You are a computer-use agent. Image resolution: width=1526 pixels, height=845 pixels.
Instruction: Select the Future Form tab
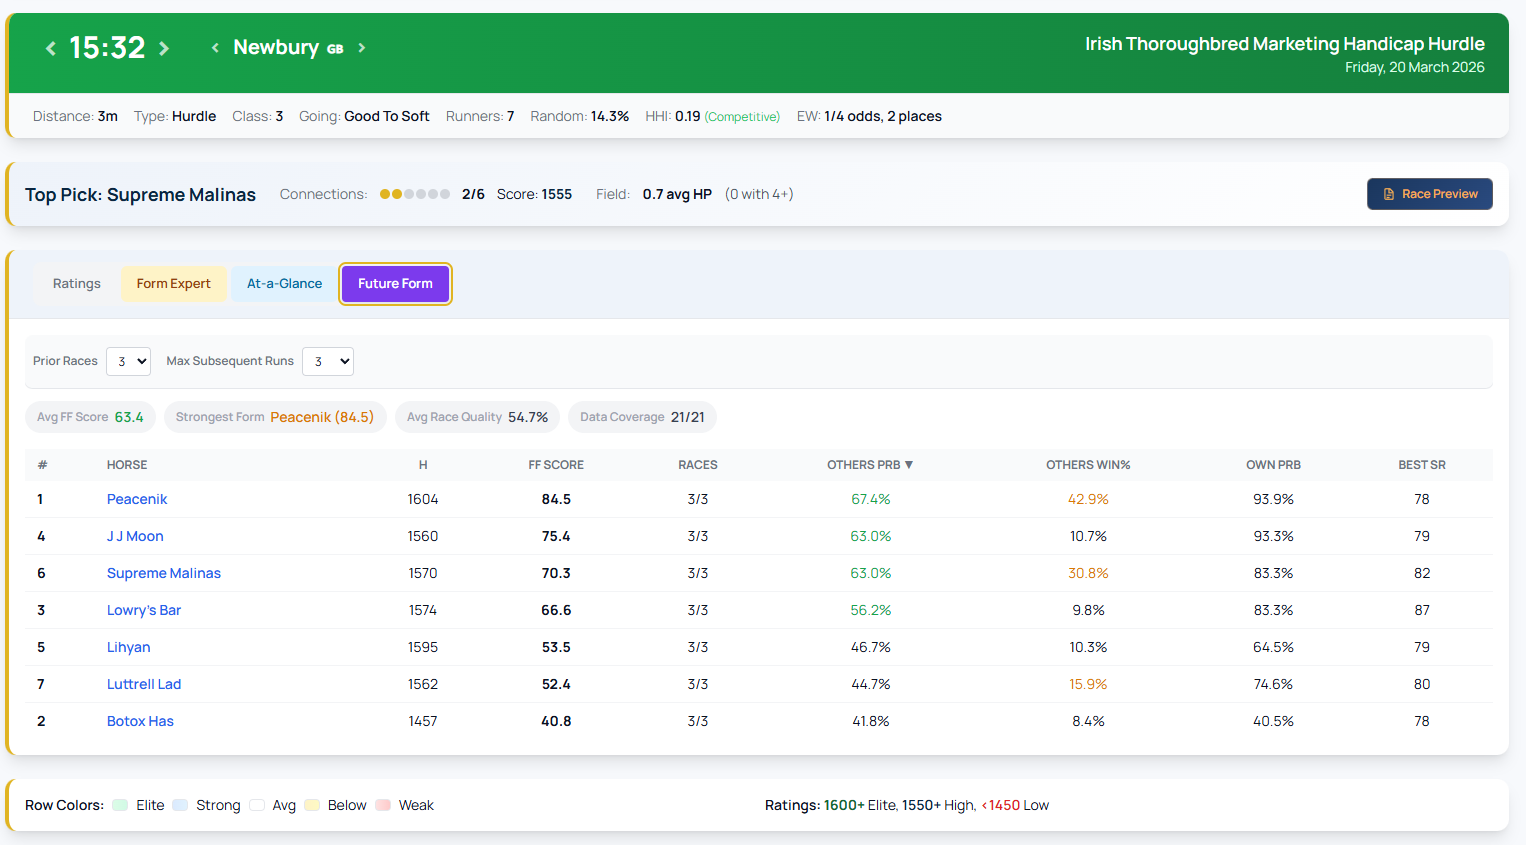pos(395,283)
